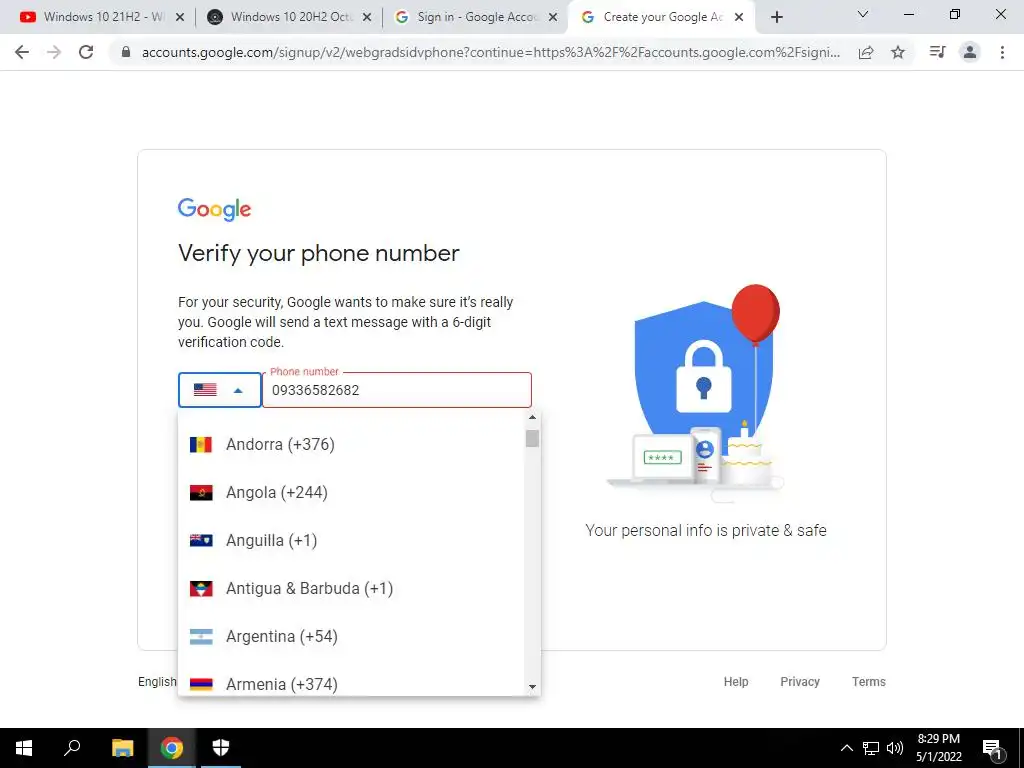Open the share page icon in address bar
1024x768 pixels.
click(866, 52)
